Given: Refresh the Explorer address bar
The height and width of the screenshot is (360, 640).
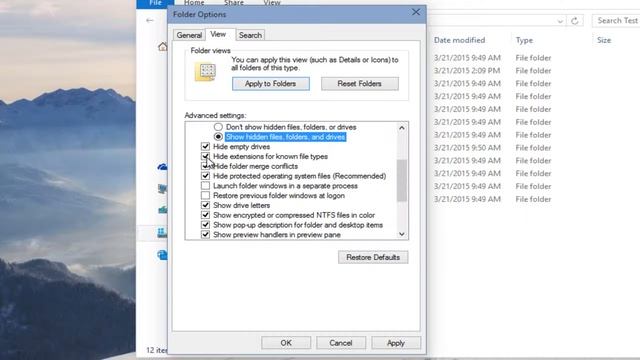Looking at the screenshot, I should (x=575, y=20).
